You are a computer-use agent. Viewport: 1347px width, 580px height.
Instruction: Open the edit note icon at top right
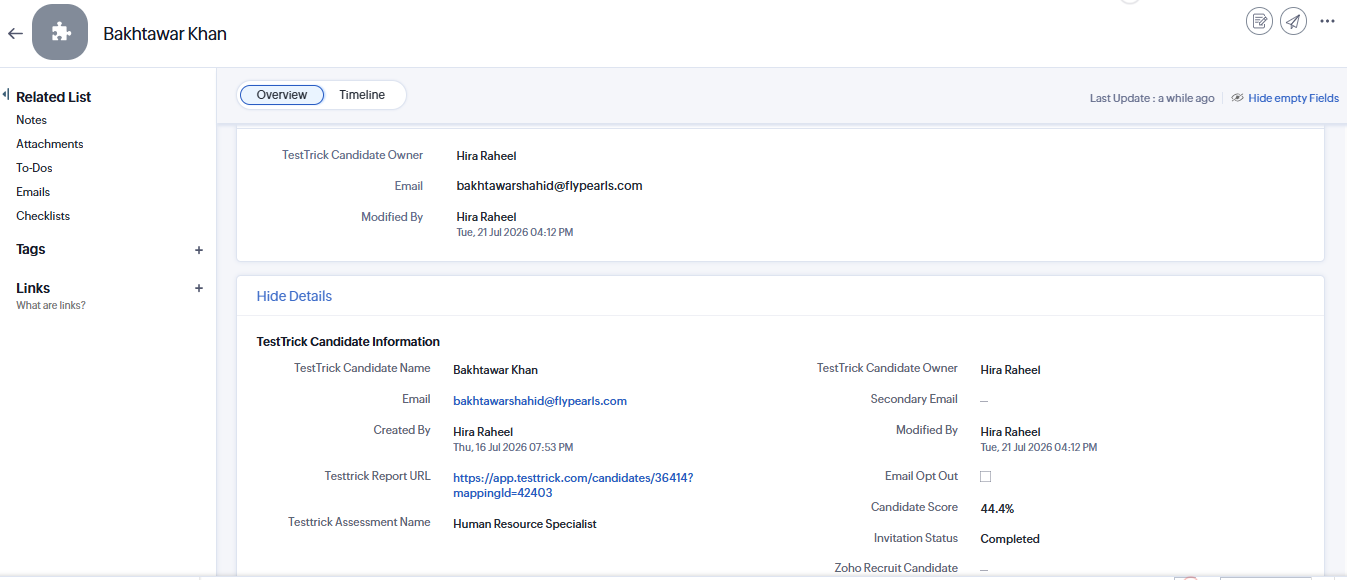pyautogui.click(x=1260, y=21)
